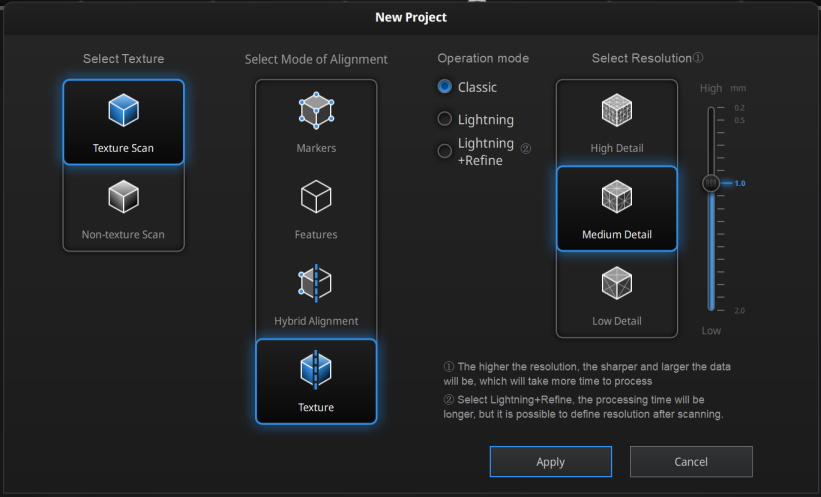The image size is (821, 497).
Task: Click the 'Operation mode' heading
Action: point(483,58)
